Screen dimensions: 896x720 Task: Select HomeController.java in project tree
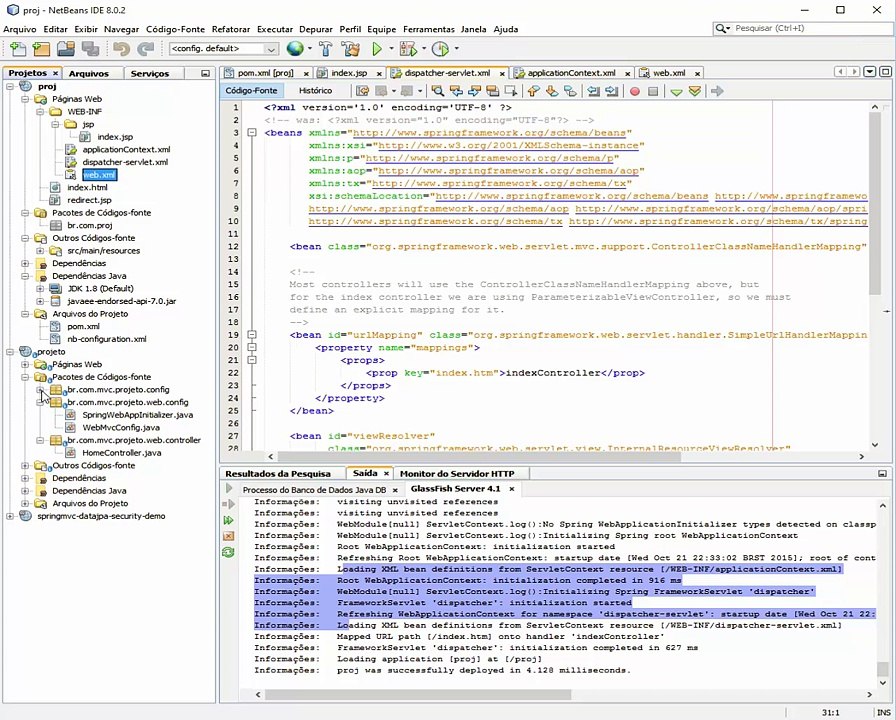[x=121, y=453]
